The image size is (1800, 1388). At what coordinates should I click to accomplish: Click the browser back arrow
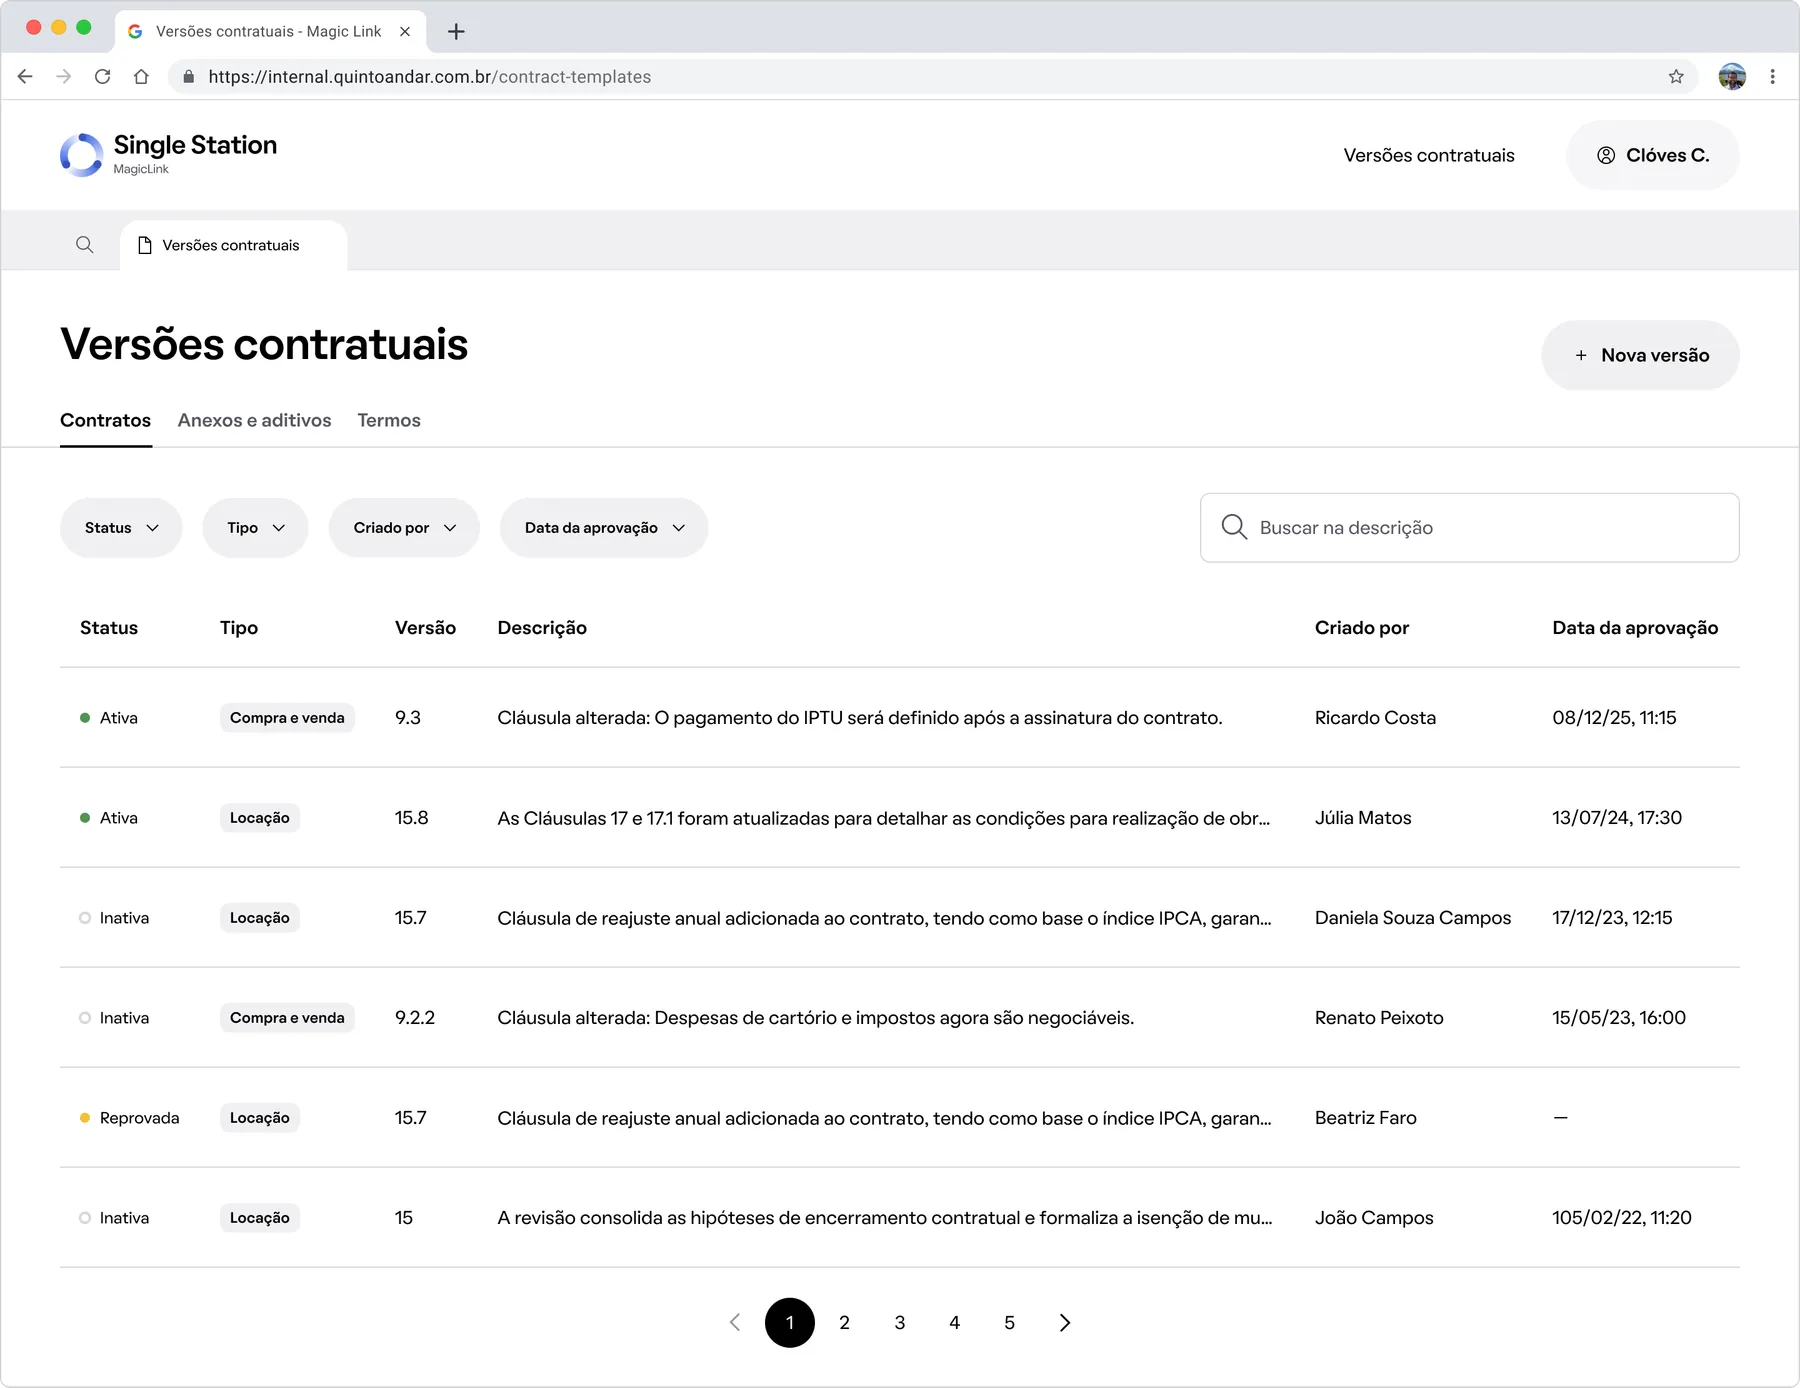tap(25, 77)
